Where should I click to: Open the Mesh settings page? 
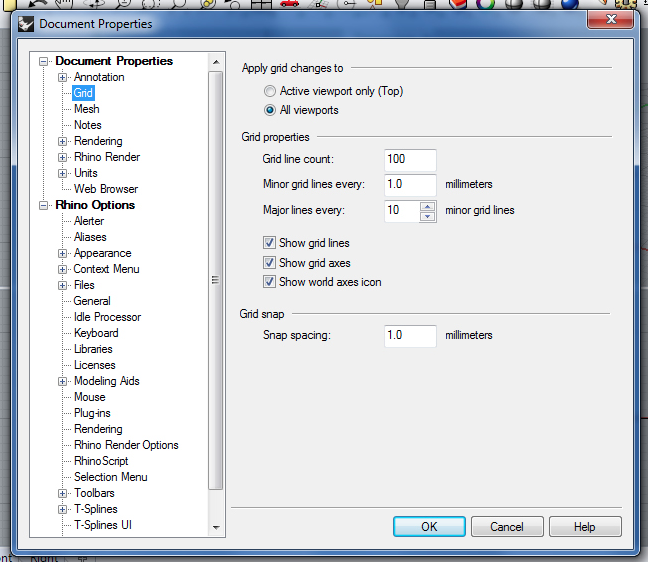click(87, 109)
